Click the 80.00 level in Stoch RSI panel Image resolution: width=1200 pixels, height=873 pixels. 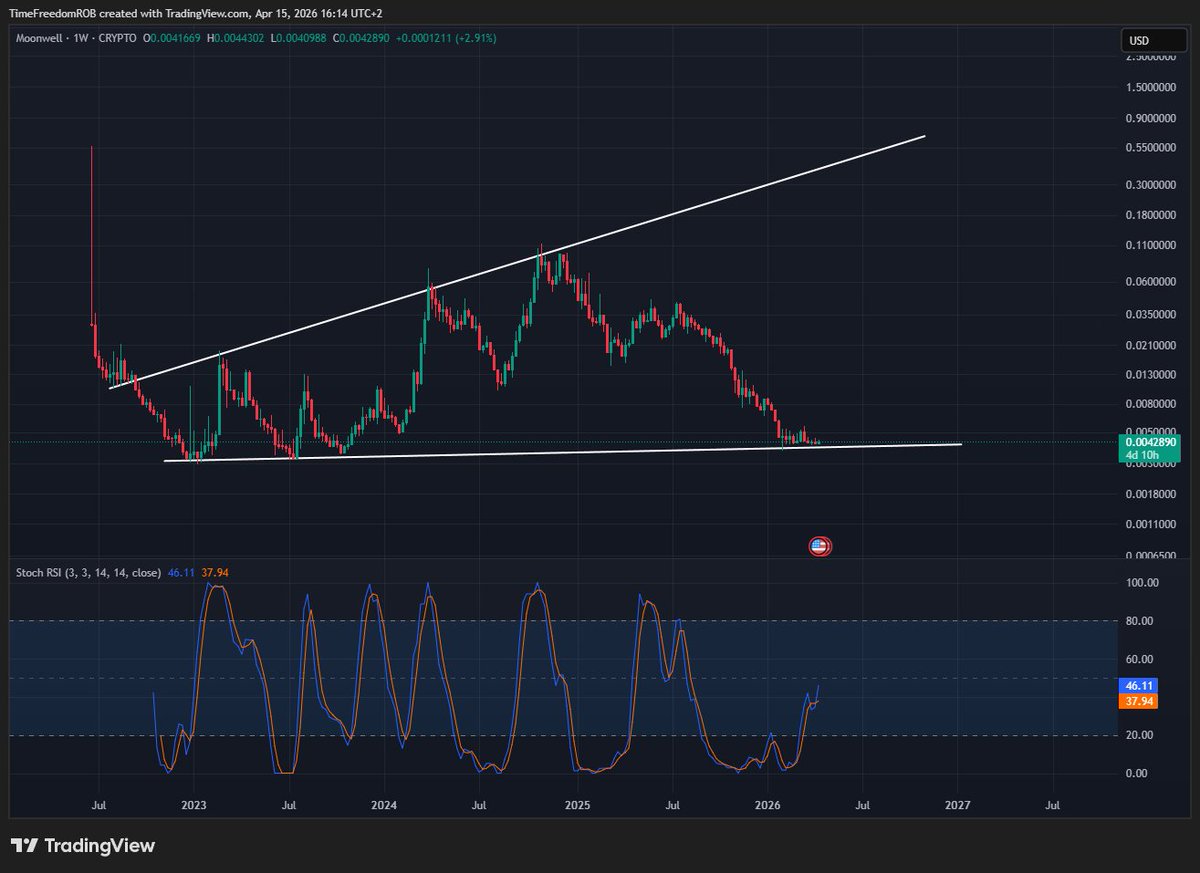(x=1139, y=622)
